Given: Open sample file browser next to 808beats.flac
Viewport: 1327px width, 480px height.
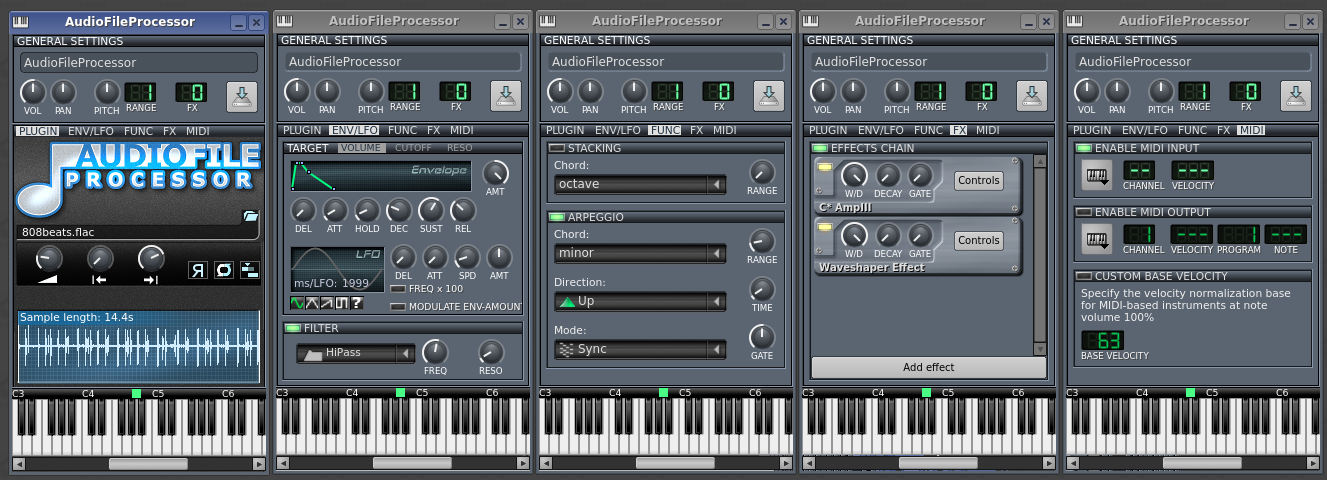Looking at the screenshot, I should click(249, 215).
